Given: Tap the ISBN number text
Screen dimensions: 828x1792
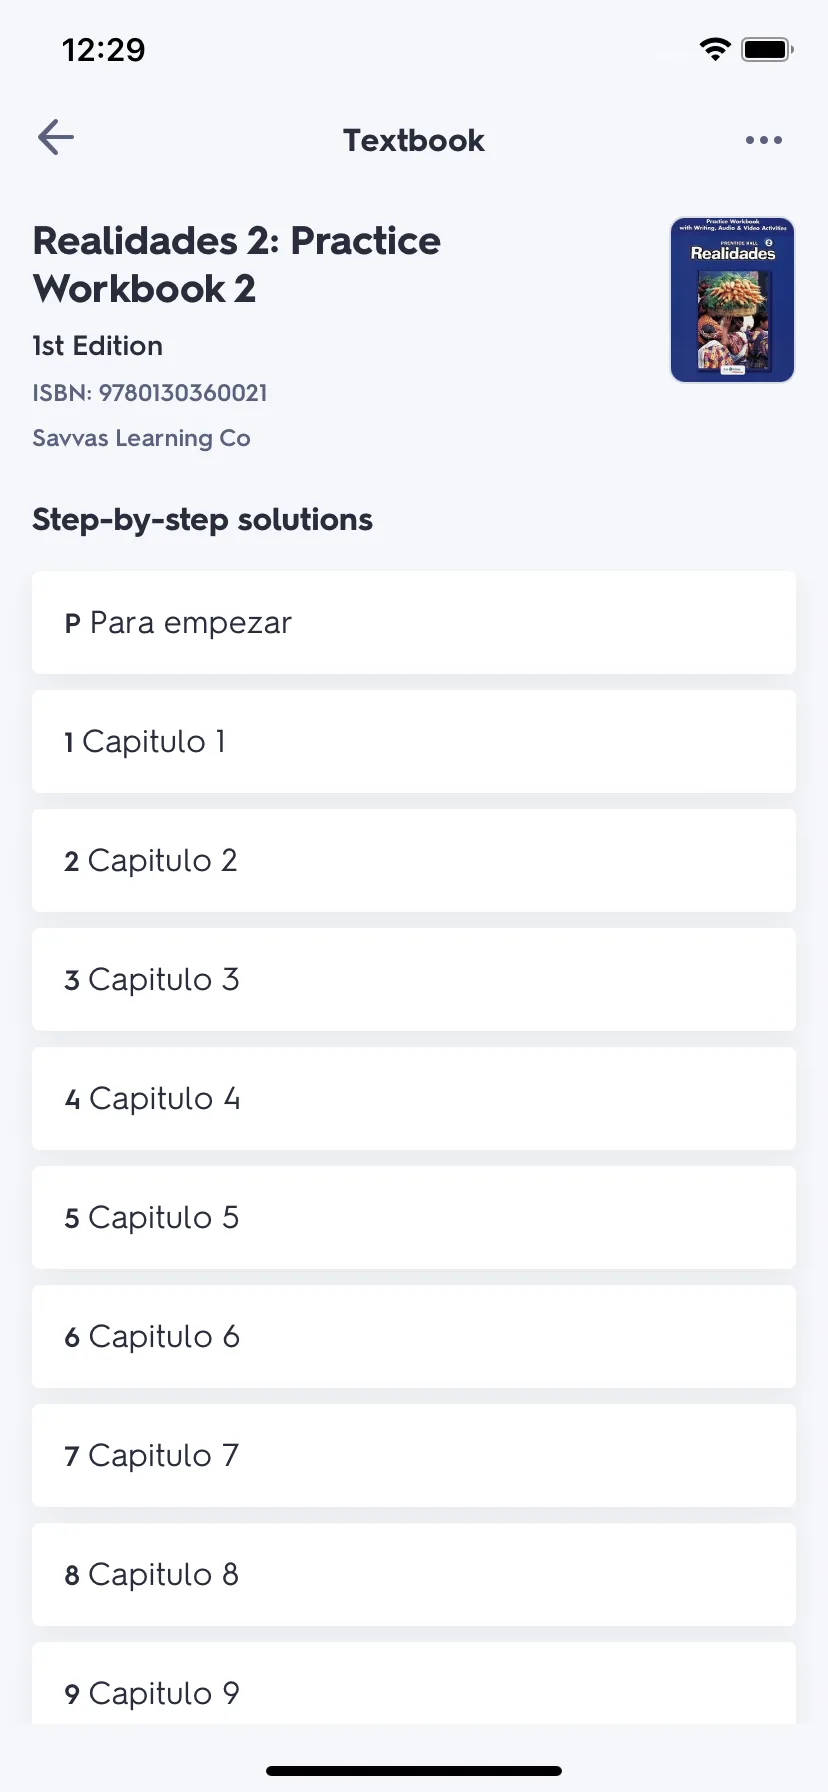Looking at the screenshot, I should [x=150, y=393].
